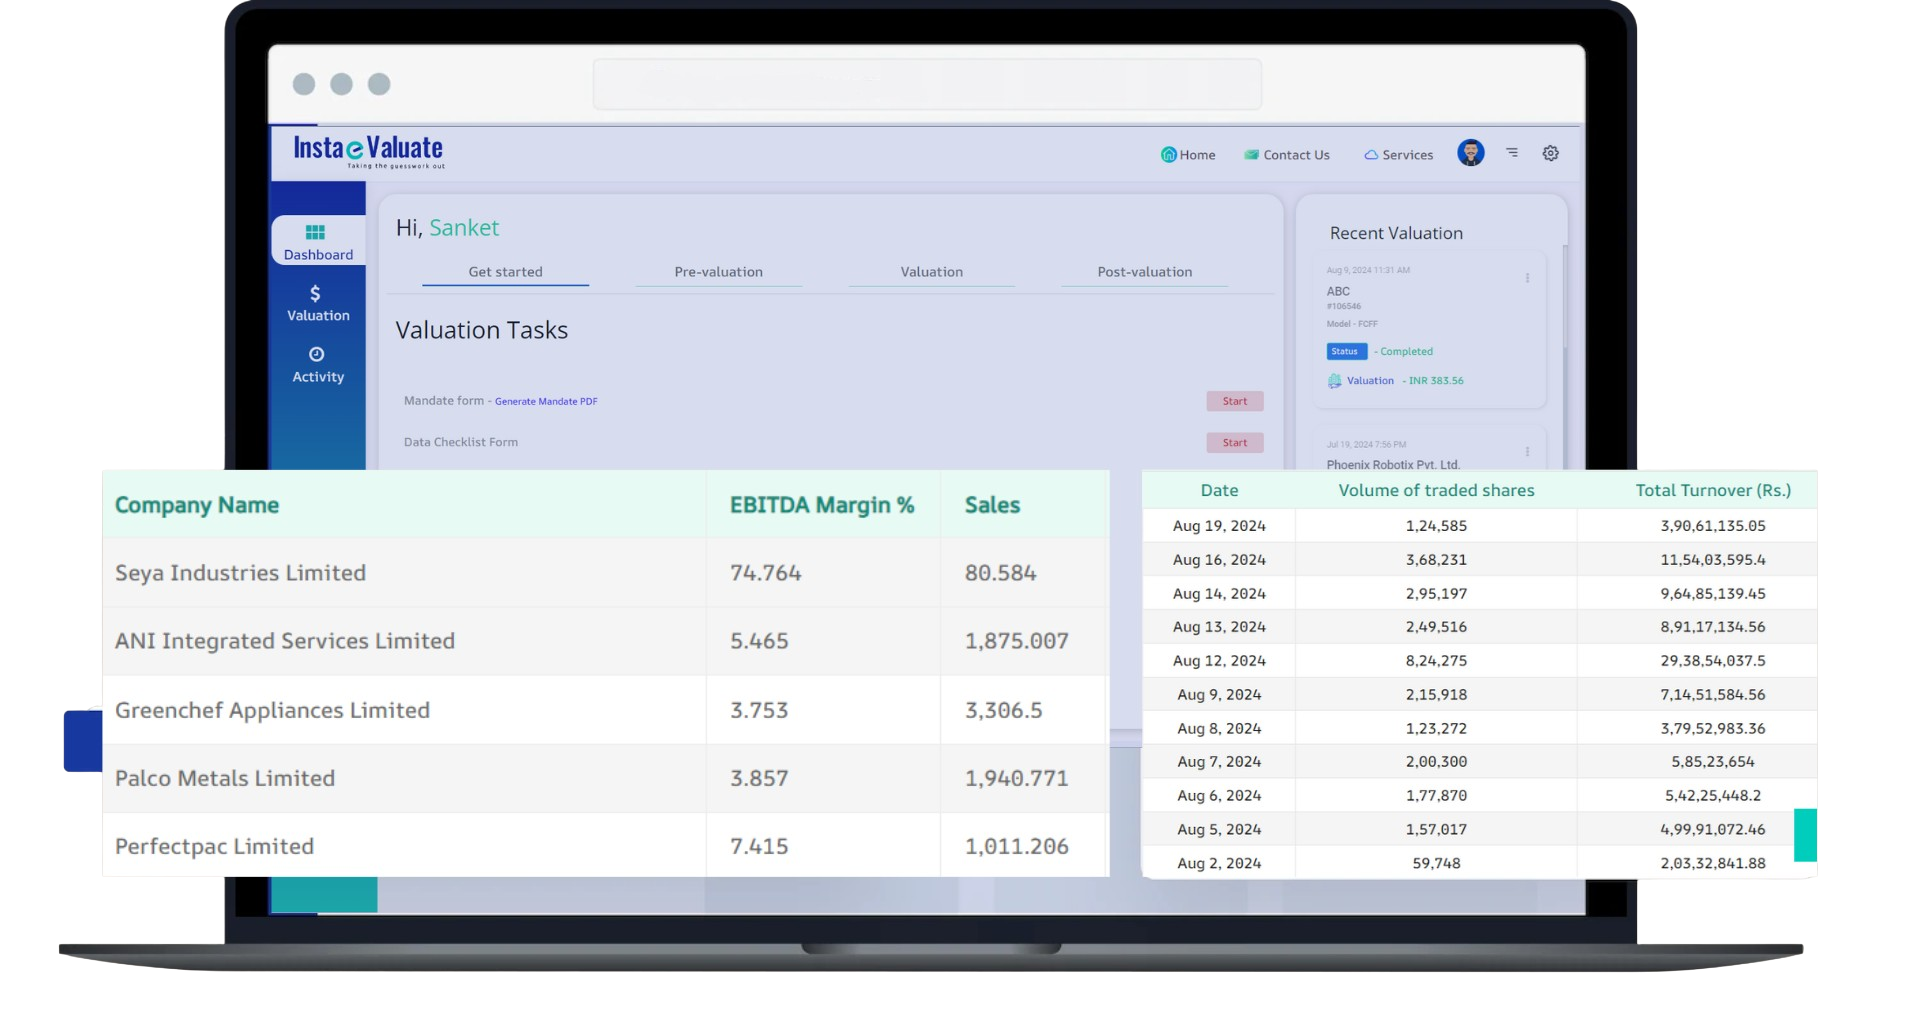The image size is (1920, 1025).
Task: Open the settings gear icon
Action: pos(1550,153)
